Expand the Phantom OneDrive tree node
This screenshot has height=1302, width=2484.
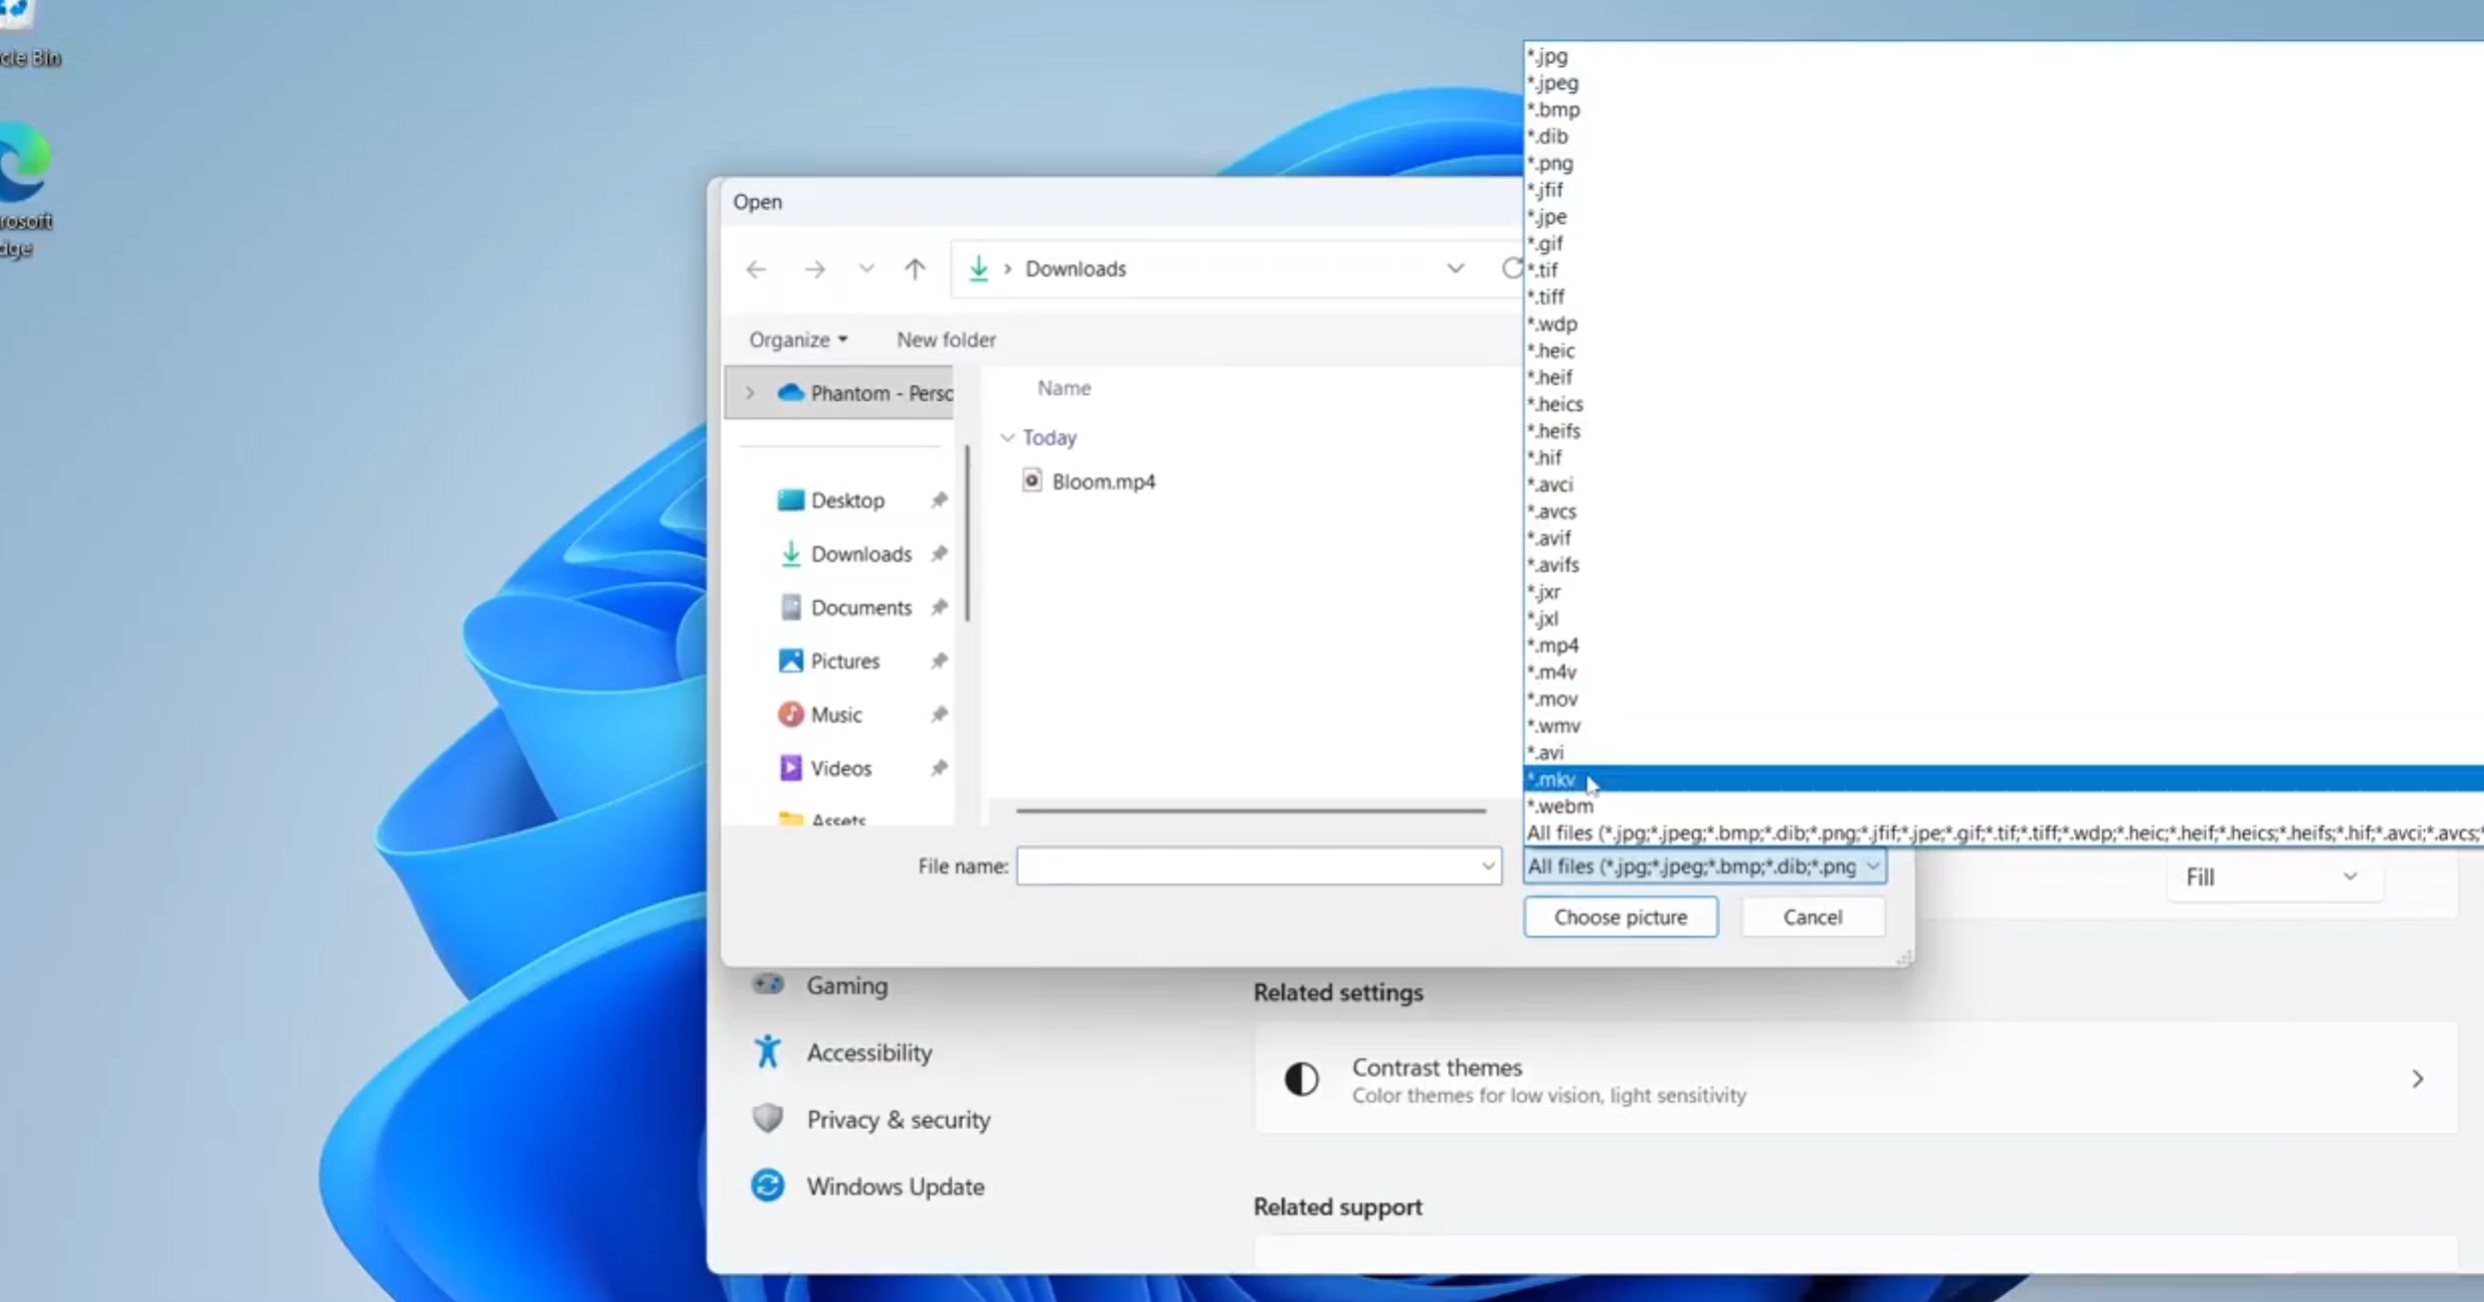click(749, 393)
